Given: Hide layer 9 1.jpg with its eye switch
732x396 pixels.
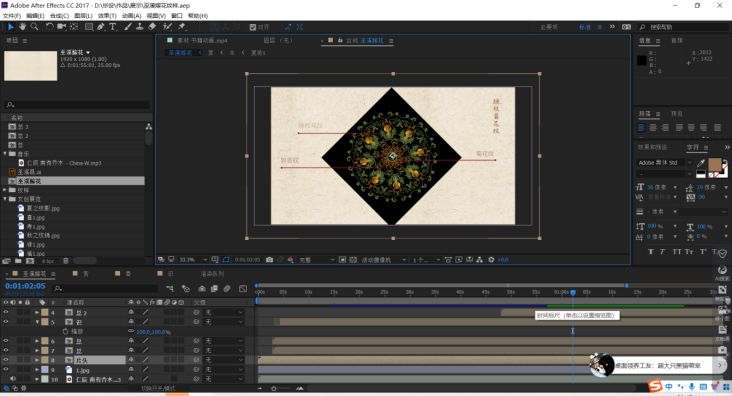Looking at the screenshot, I should [6, 369].
